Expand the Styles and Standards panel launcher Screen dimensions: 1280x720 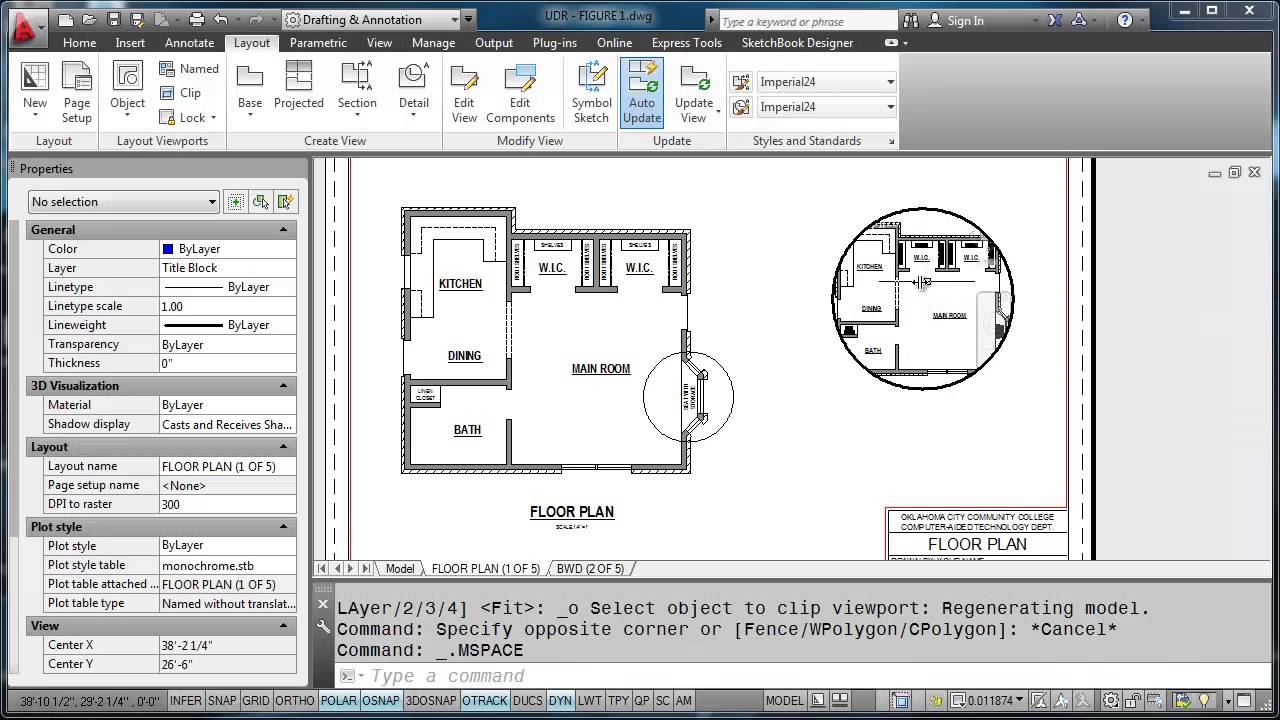pos(891,141)
